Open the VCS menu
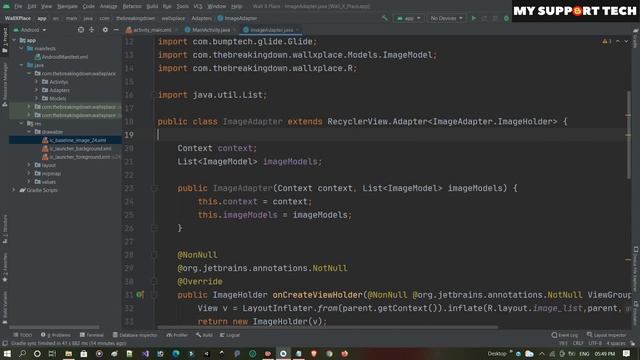The width and height of the screenshot is (640, 360). [x=198, y=7]
